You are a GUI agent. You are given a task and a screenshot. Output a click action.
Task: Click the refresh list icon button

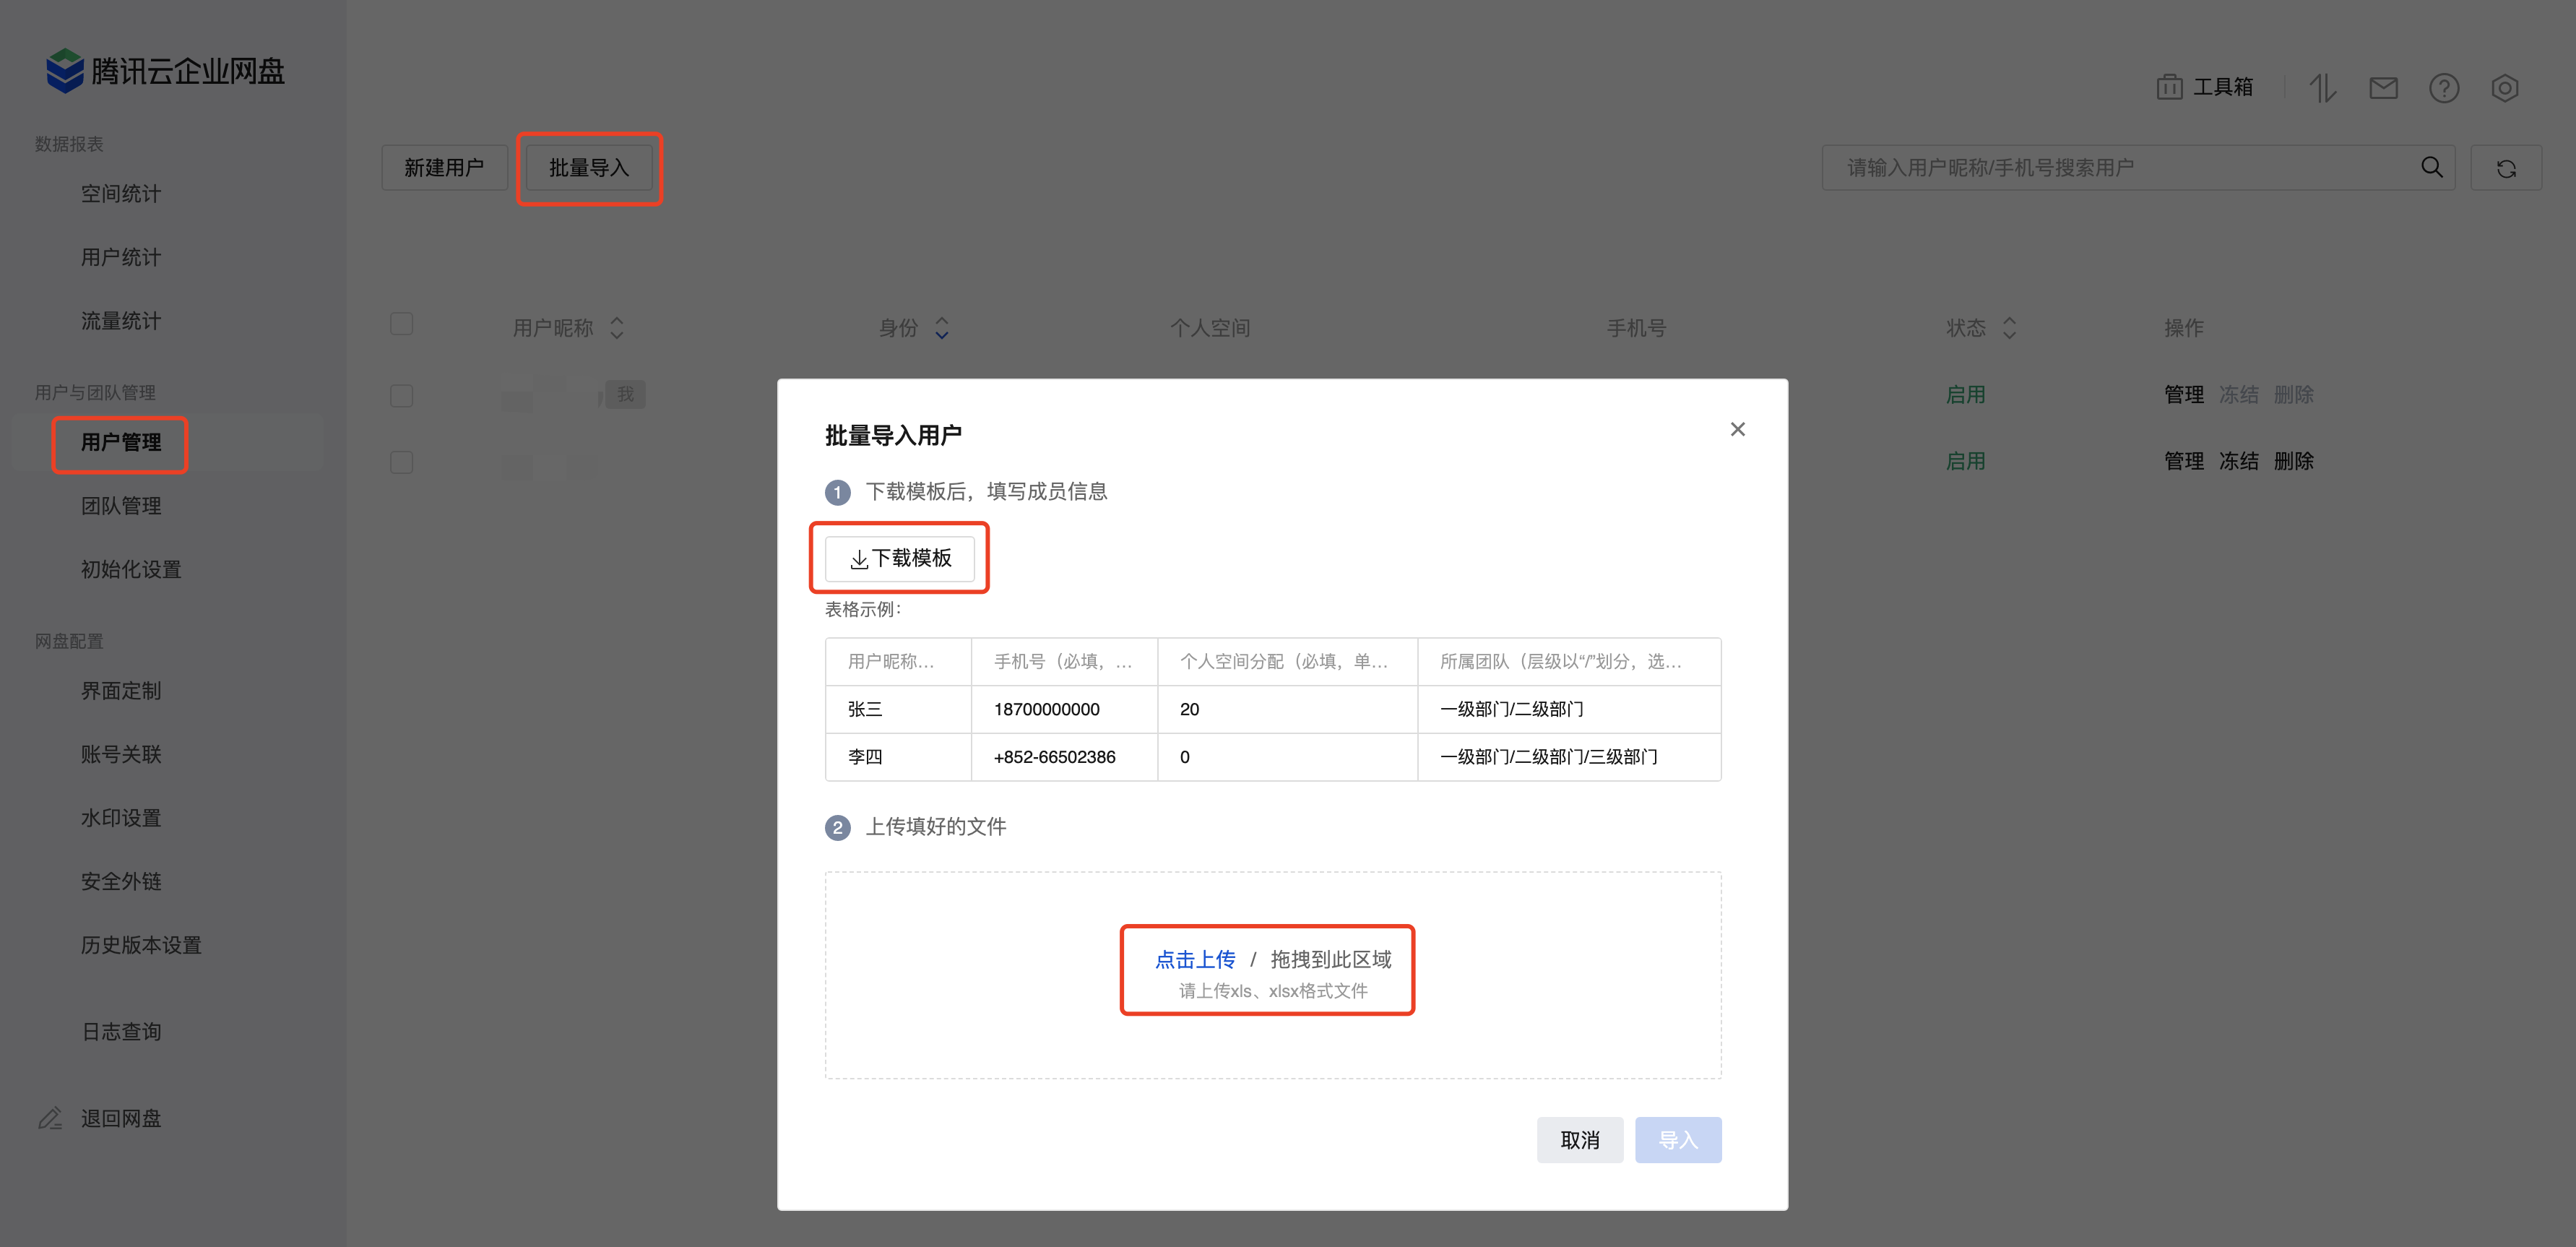coord(2505,168)
